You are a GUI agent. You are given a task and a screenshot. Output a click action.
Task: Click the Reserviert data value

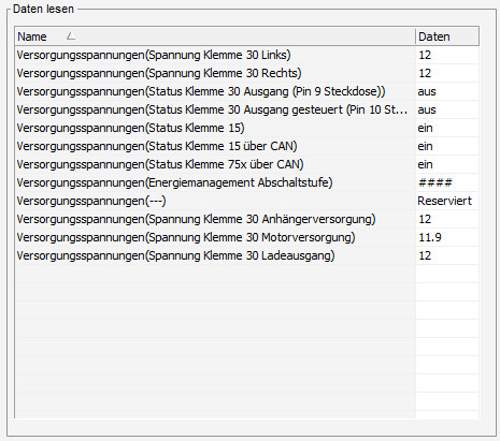click(445, 201)
